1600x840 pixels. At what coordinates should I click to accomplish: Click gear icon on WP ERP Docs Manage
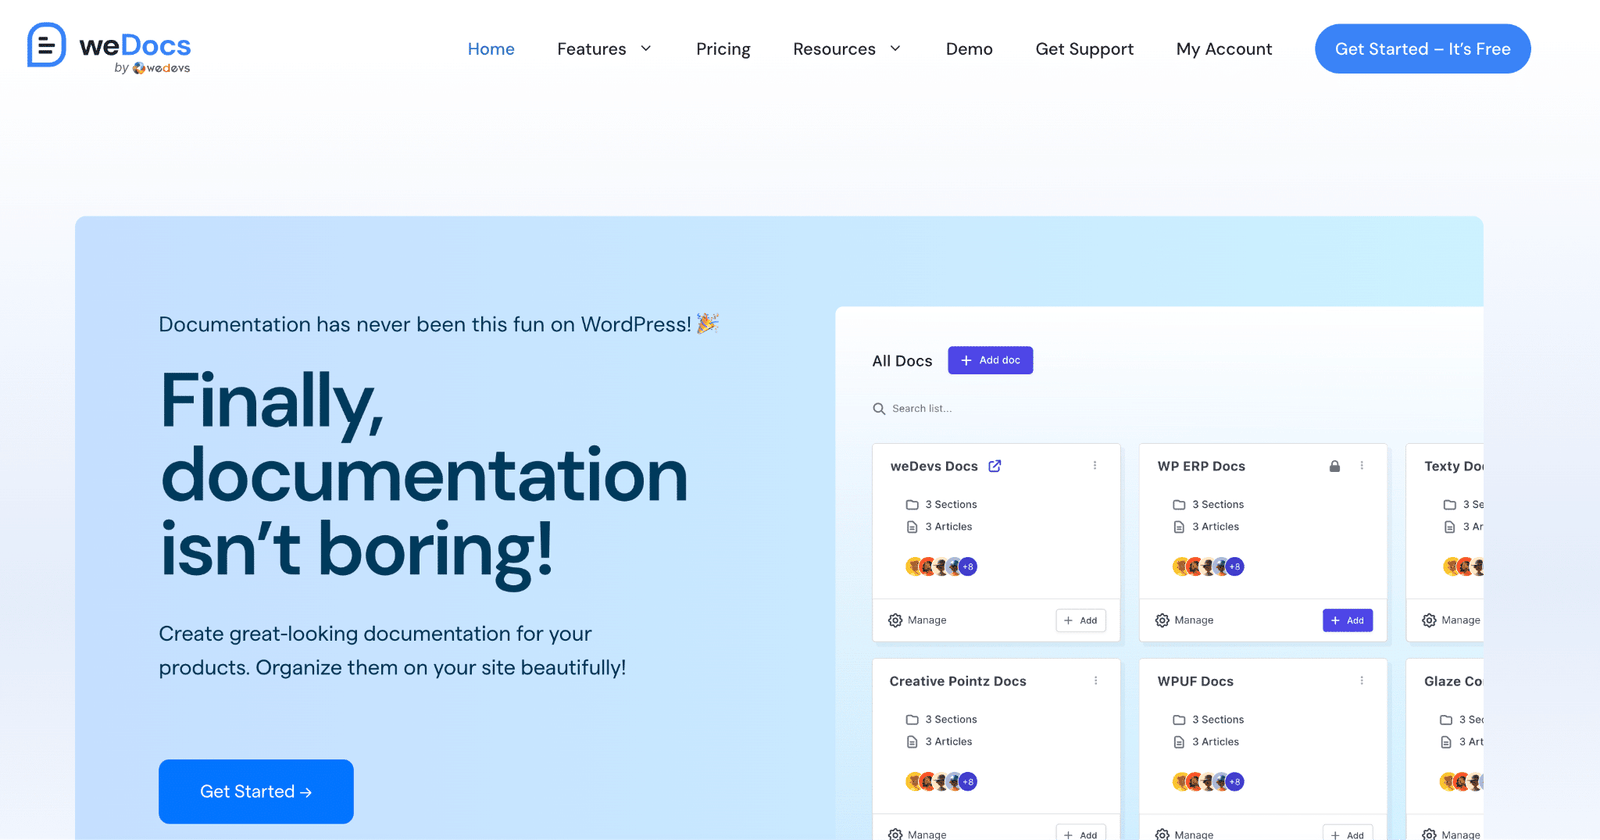(1162, 620)
